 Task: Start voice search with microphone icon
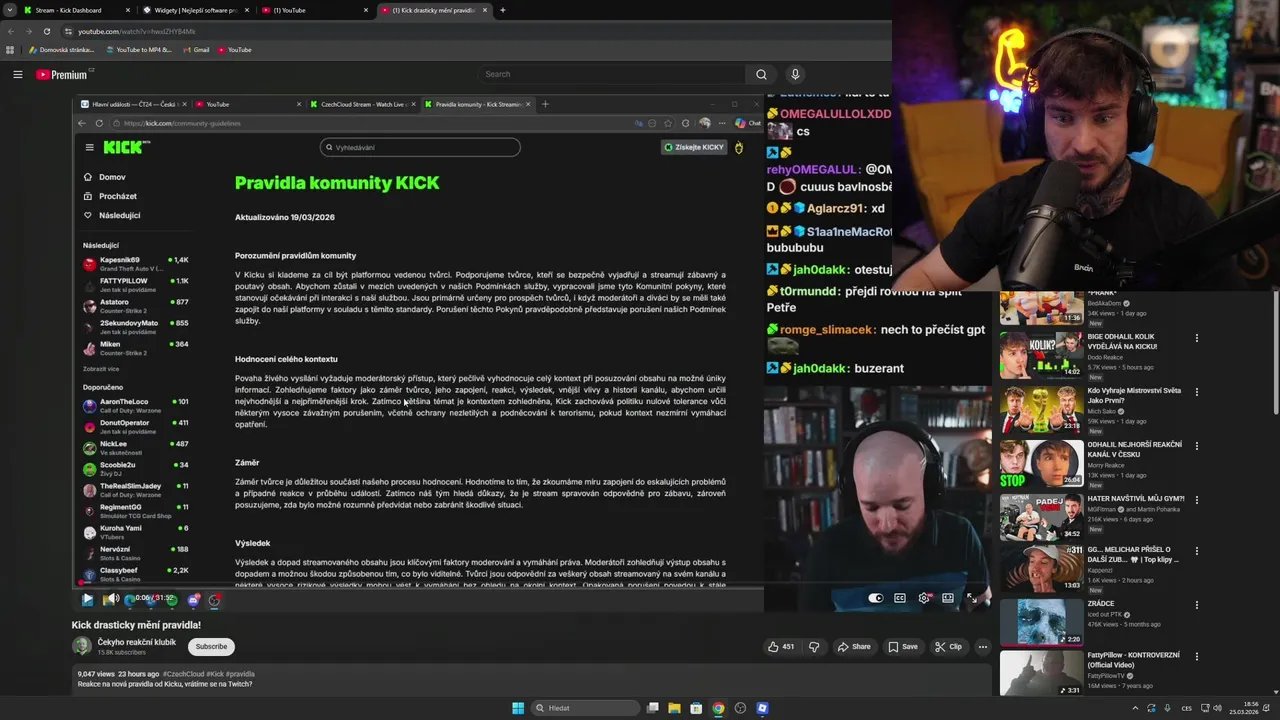pos(795,74)
